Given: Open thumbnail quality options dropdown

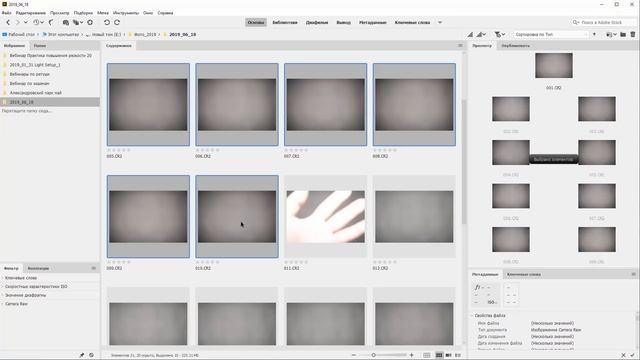Looking at the screenshot, I should click(x=481, y=35).
